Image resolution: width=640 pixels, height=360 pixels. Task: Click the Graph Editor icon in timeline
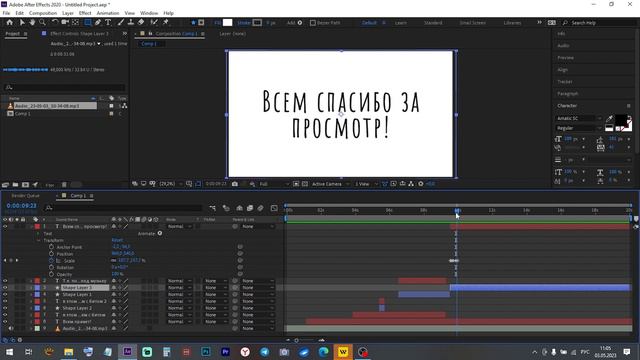pos(274,208)
